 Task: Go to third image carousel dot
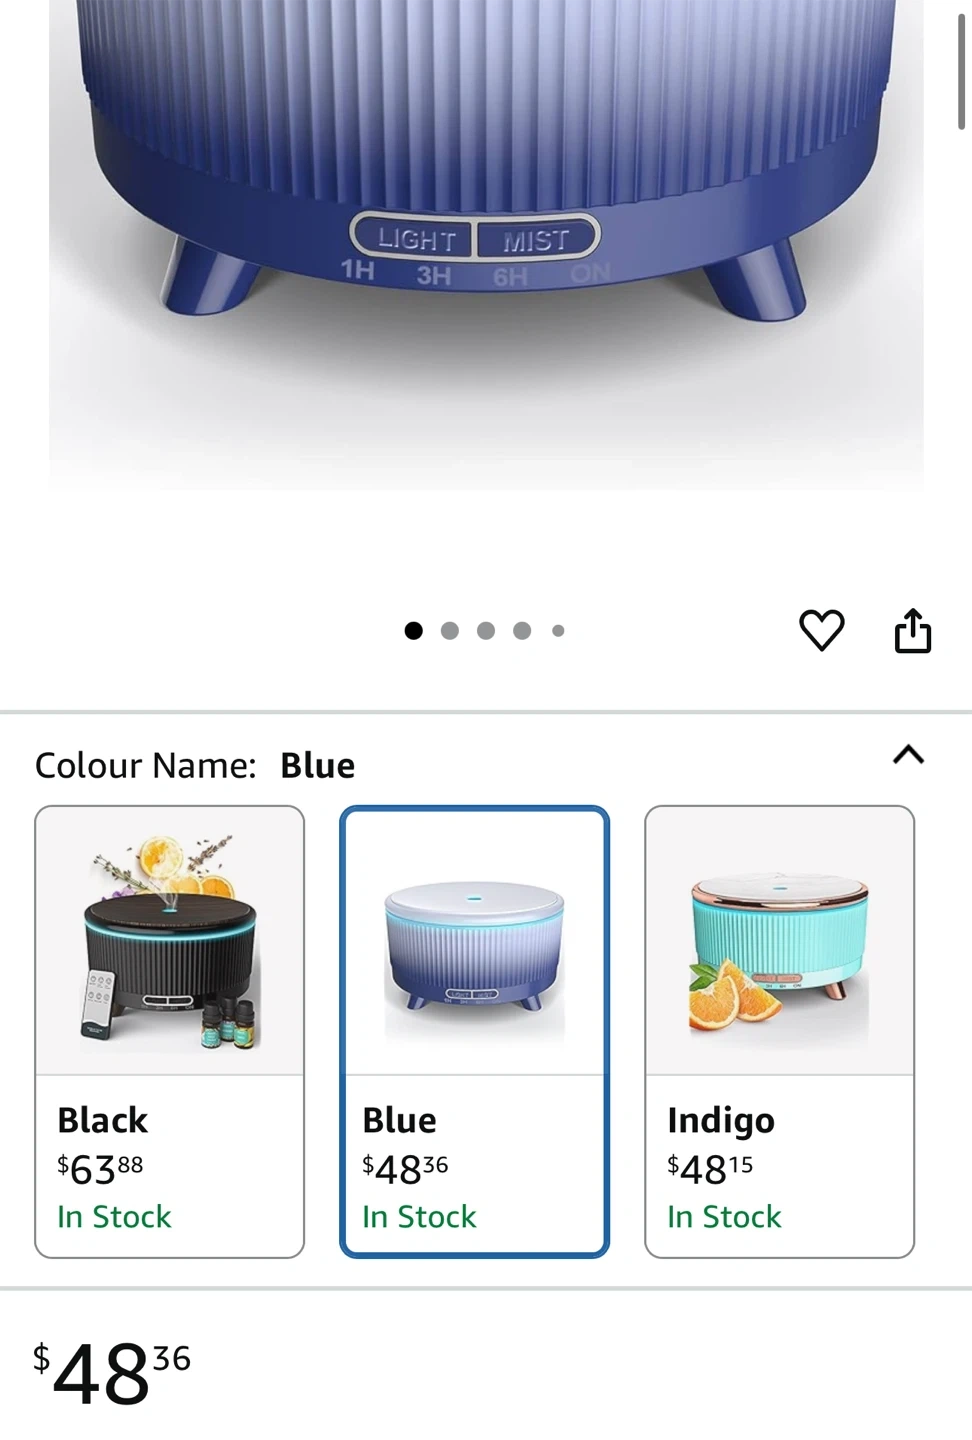tap(486, 630)
